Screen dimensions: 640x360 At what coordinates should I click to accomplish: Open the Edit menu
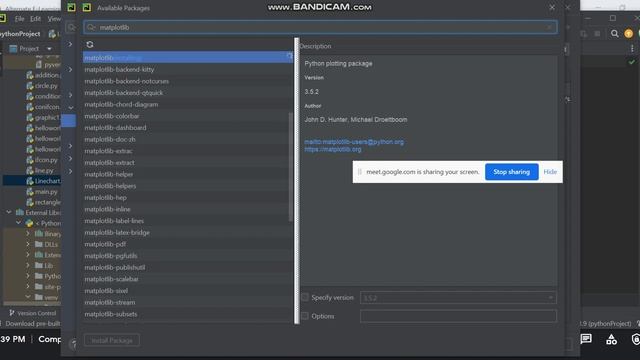36,19
